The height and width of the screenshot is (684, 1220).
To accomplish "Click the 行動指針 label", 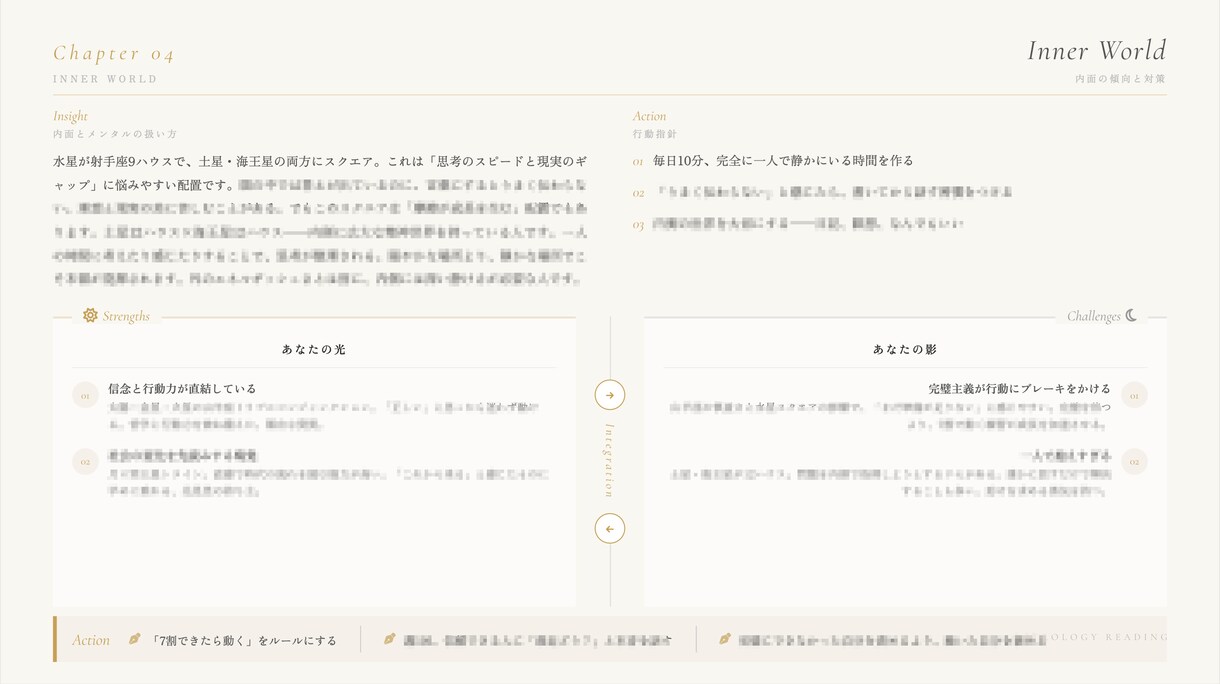I will (654, 134).
